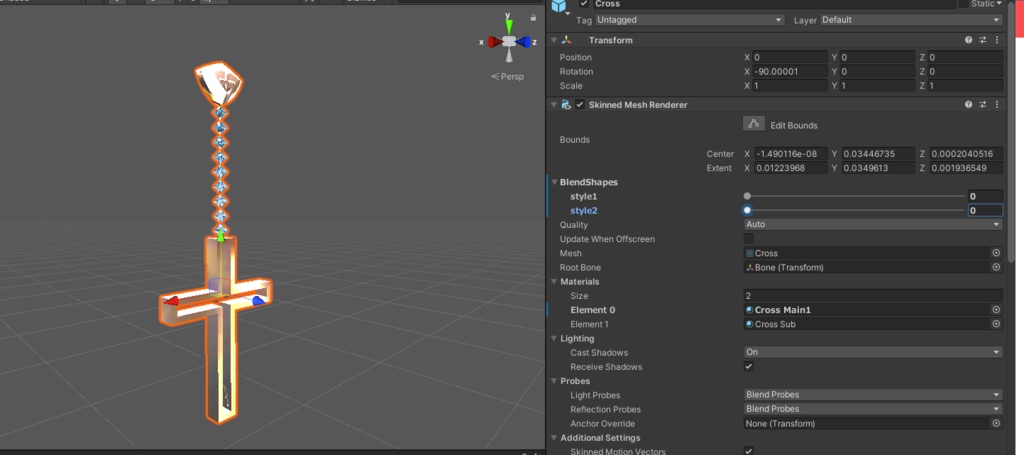Open the Reflection Probes dropdown
The image size is (1024, 455).
point(873,409)
